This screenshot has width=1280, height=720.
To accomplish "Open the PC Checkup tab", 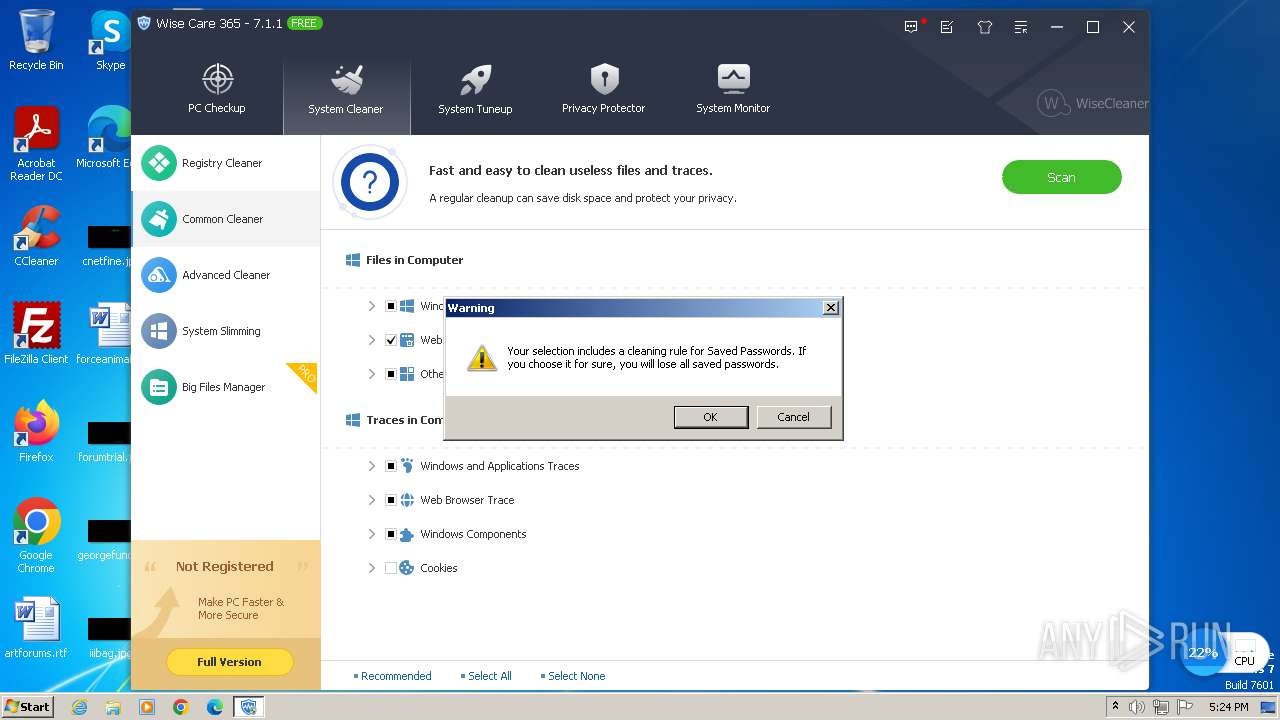I will coord(217,90).
